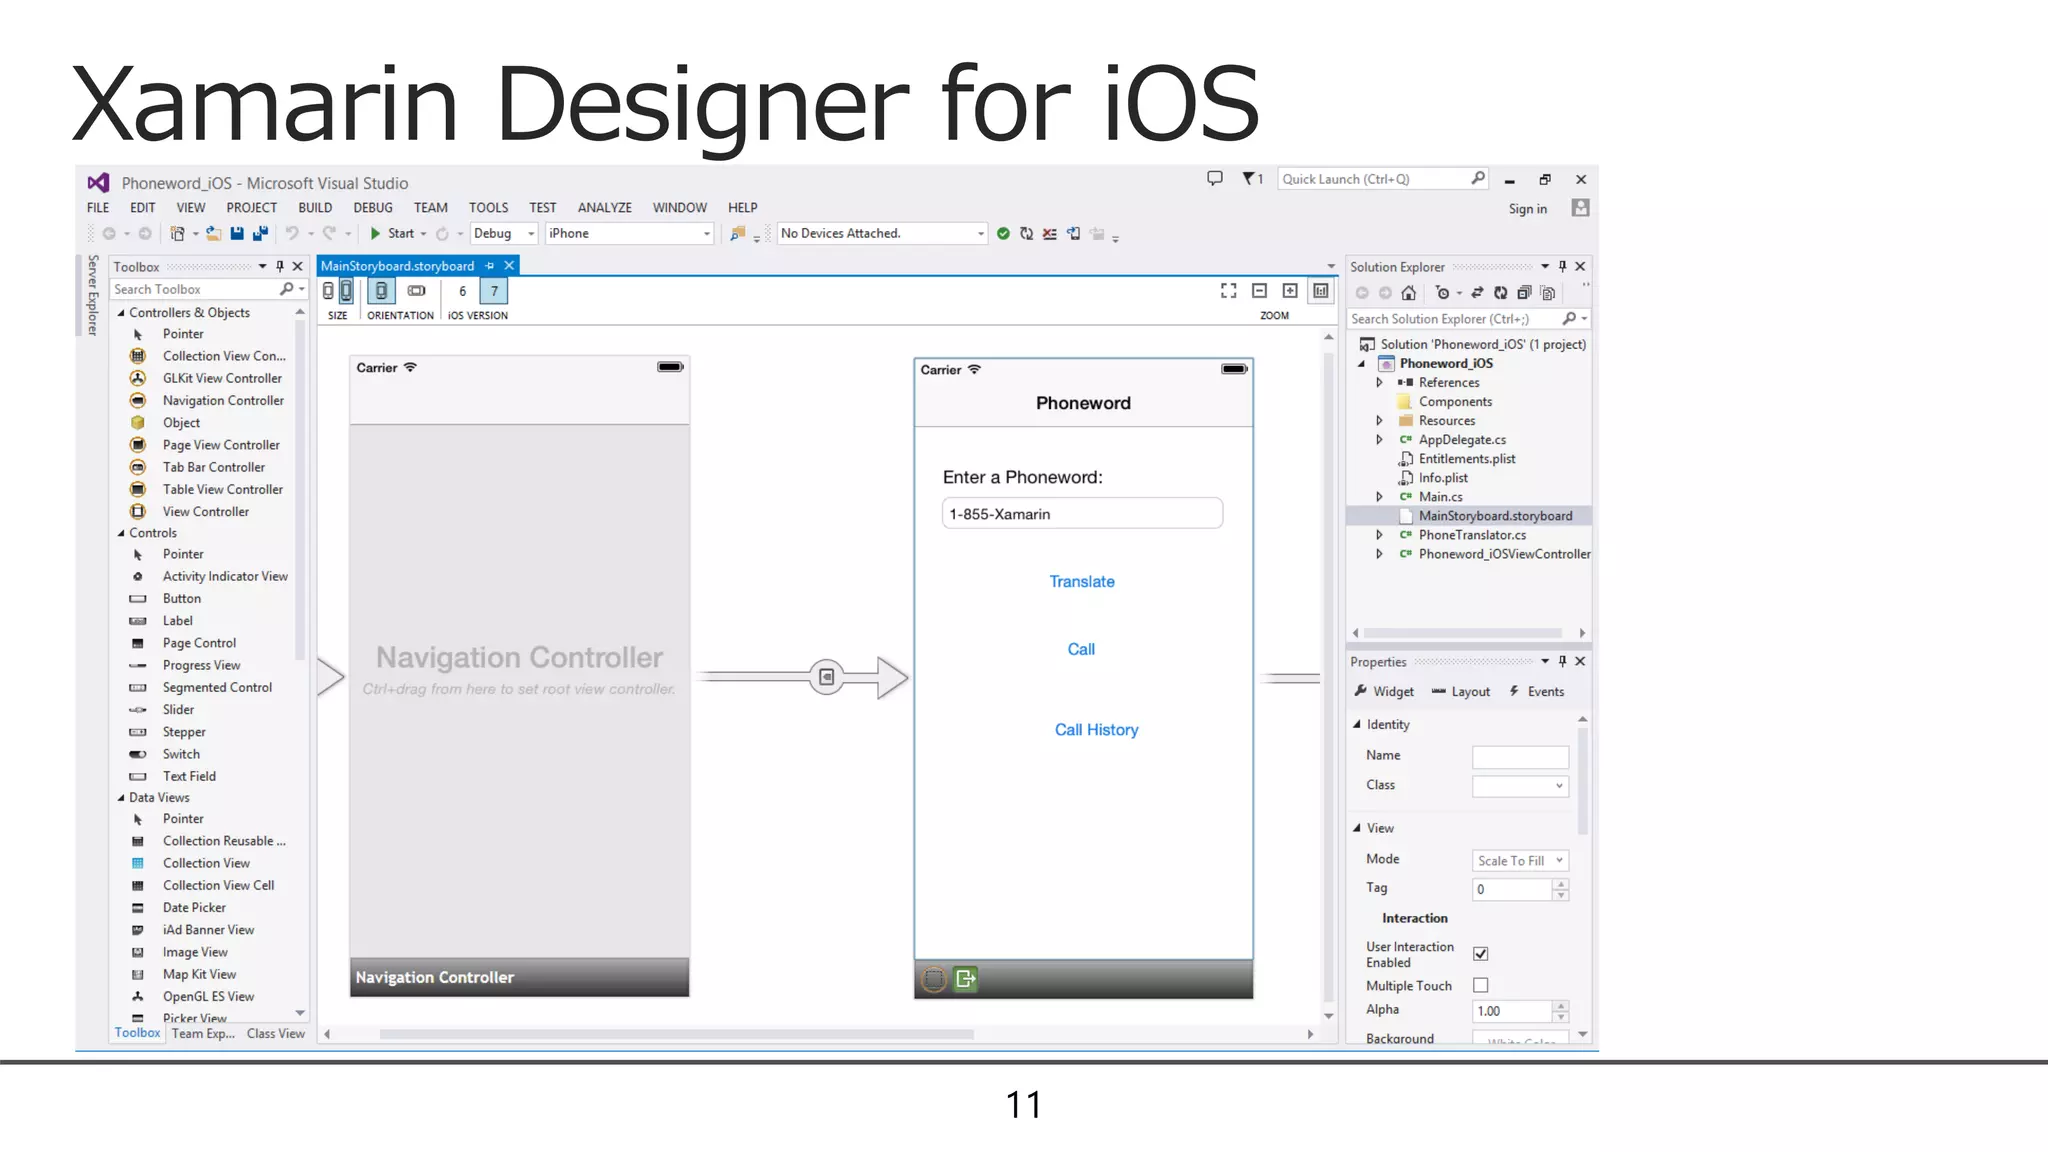Click the Search Solution Explorer field

point(1467,319)
